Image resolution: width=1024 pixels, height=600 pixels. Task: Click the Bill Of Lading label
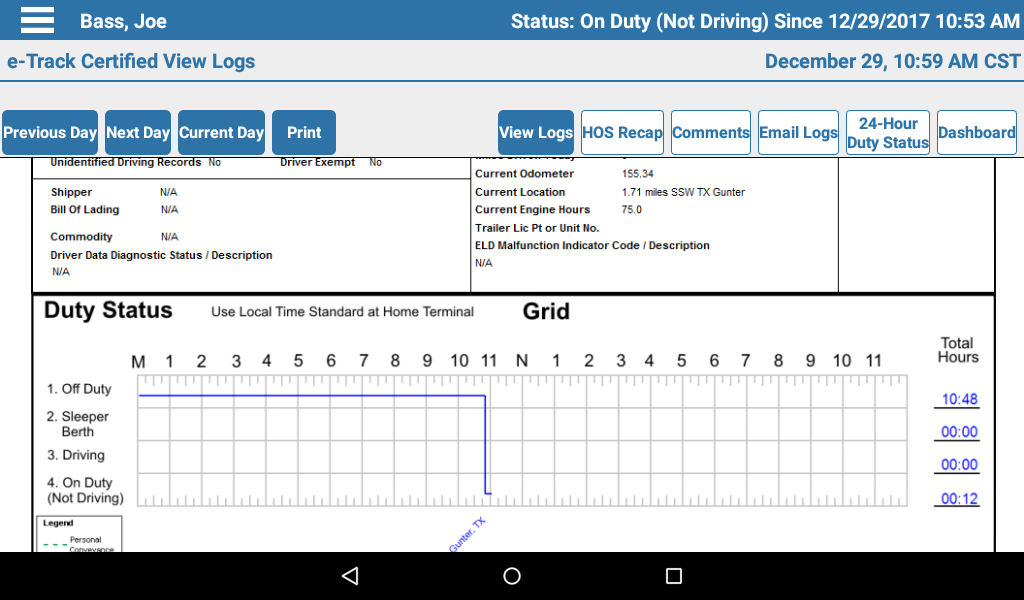click(85, 210)
